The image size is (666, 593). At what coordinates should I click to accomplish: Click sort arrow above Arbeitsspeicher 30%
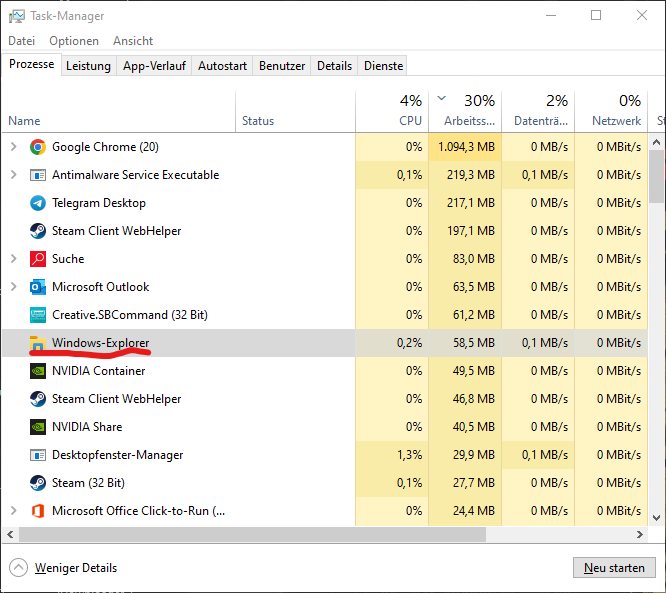442,98
